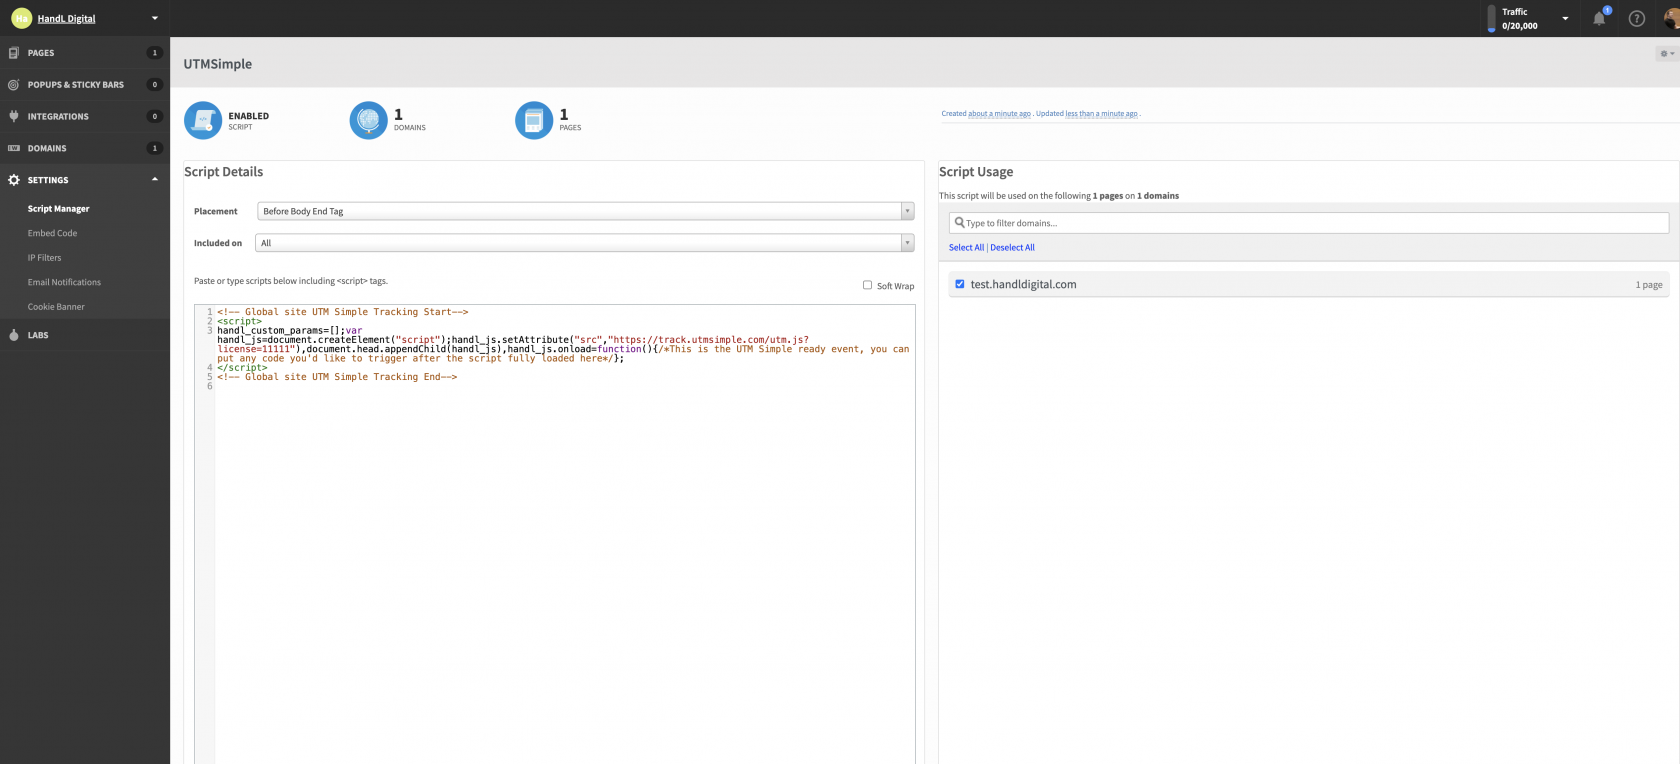Click the Enabled Script icon

click(203, 121)
